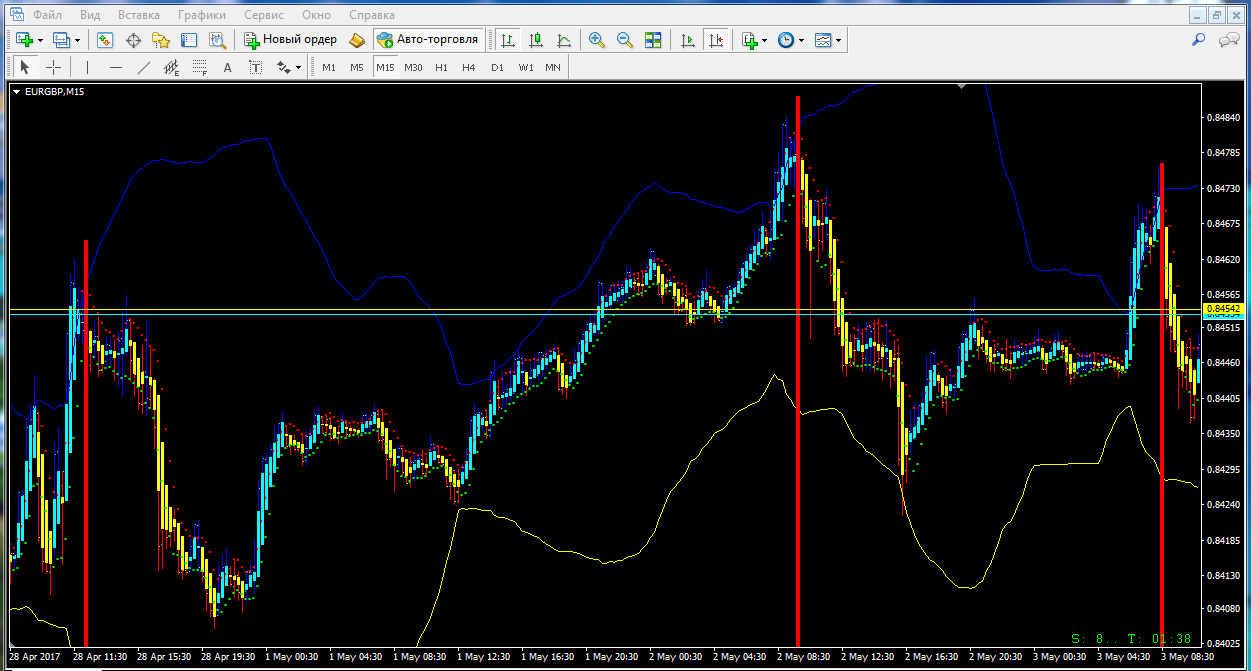Expand the new chart dropdown arrow
Viewport: 1251px width, 671px height.
[40, 40]
